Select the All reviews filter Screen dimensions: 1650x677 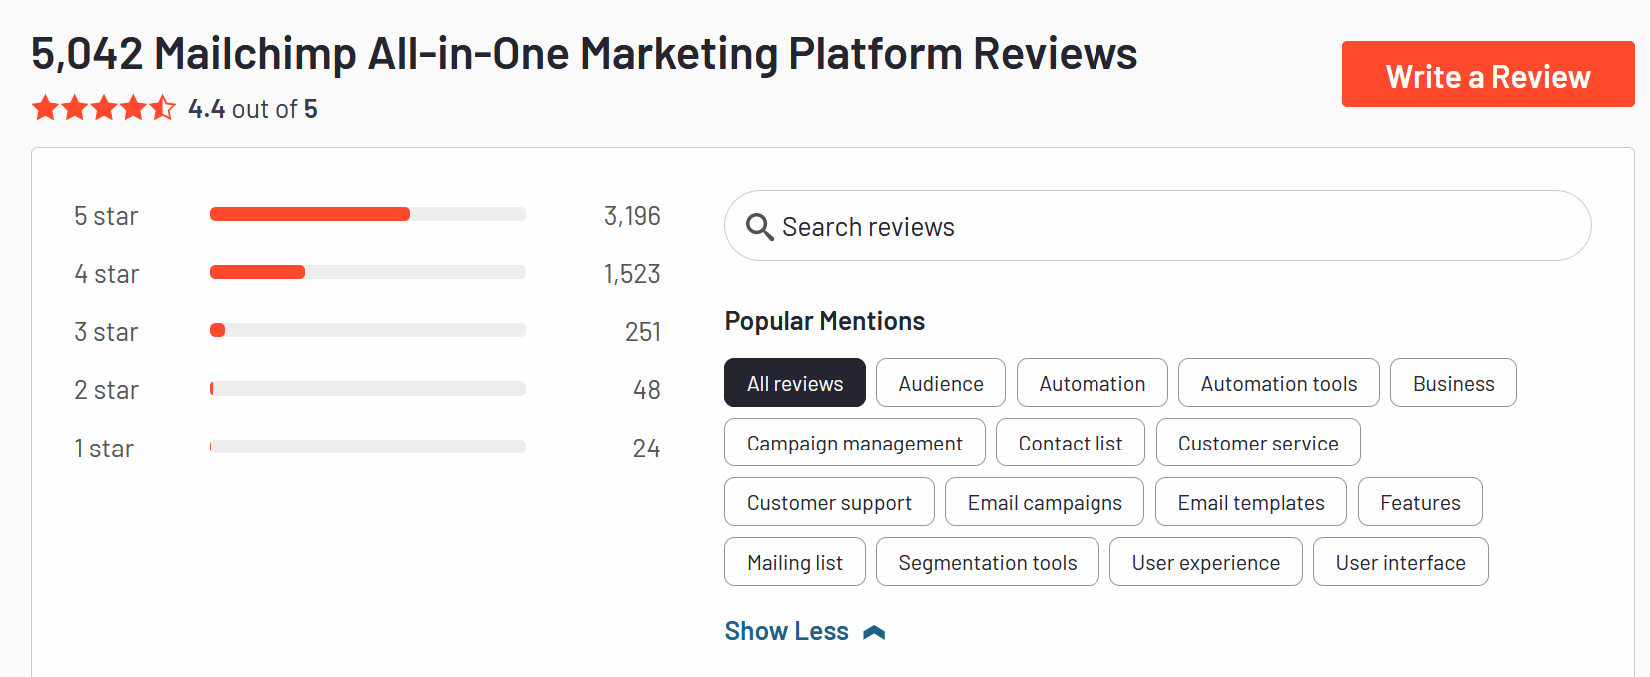[794, 382]
